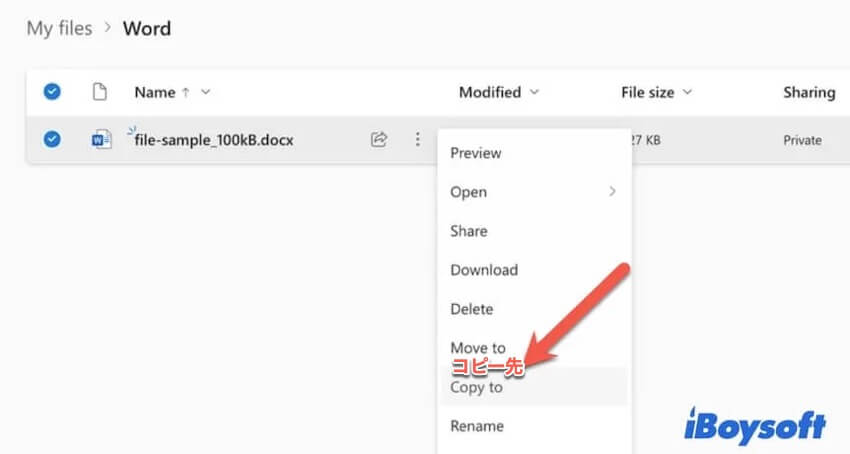Viewport: 850px width, 454px height.
Task: Toggle the select-all checkbox in header
Action: pyautogui.click(x=52, y=92)
